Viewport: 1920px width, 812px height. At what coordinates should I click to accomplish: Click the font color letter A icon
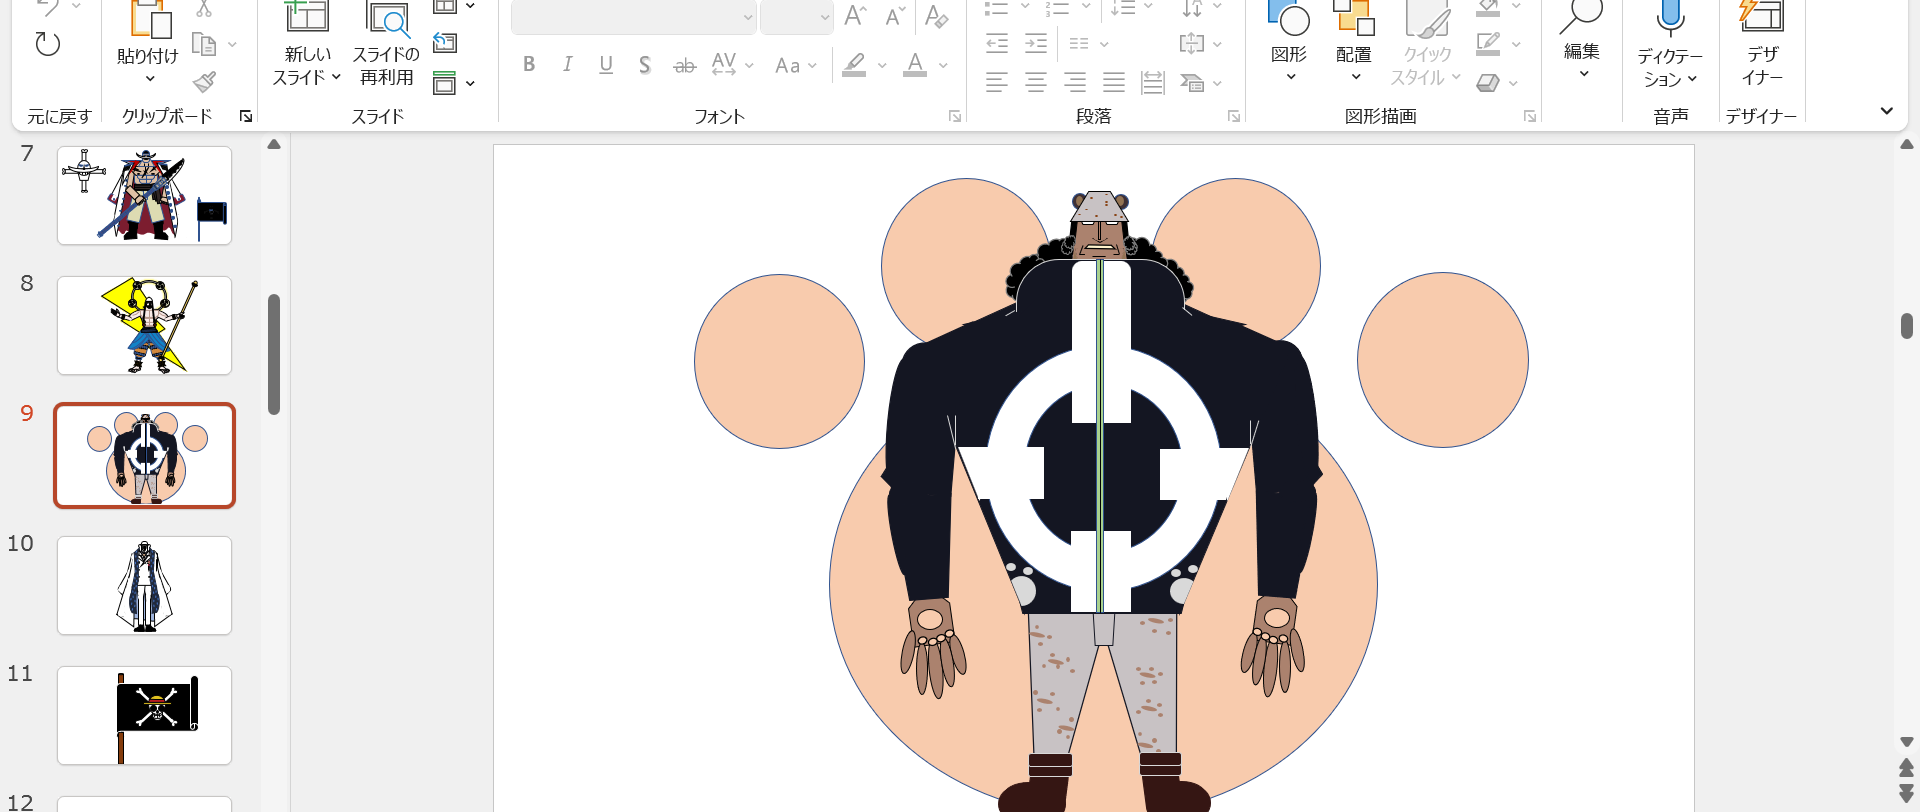click(914, 65)
